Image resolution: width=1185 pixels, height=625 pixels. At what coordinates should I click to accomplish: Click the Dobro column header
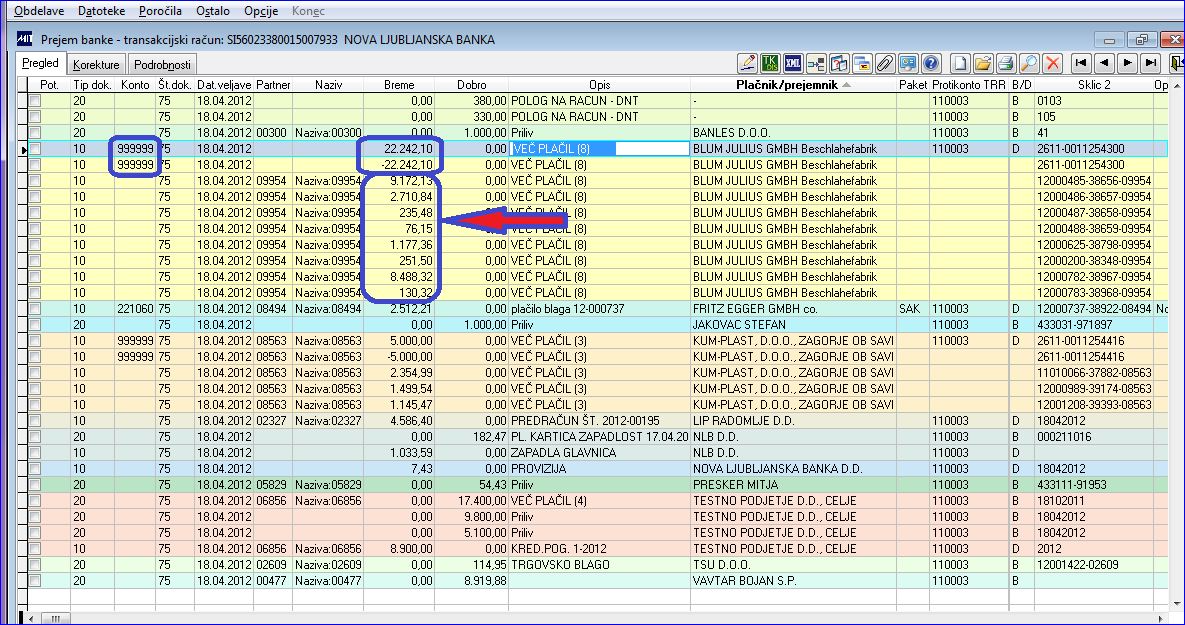[471, 85]
